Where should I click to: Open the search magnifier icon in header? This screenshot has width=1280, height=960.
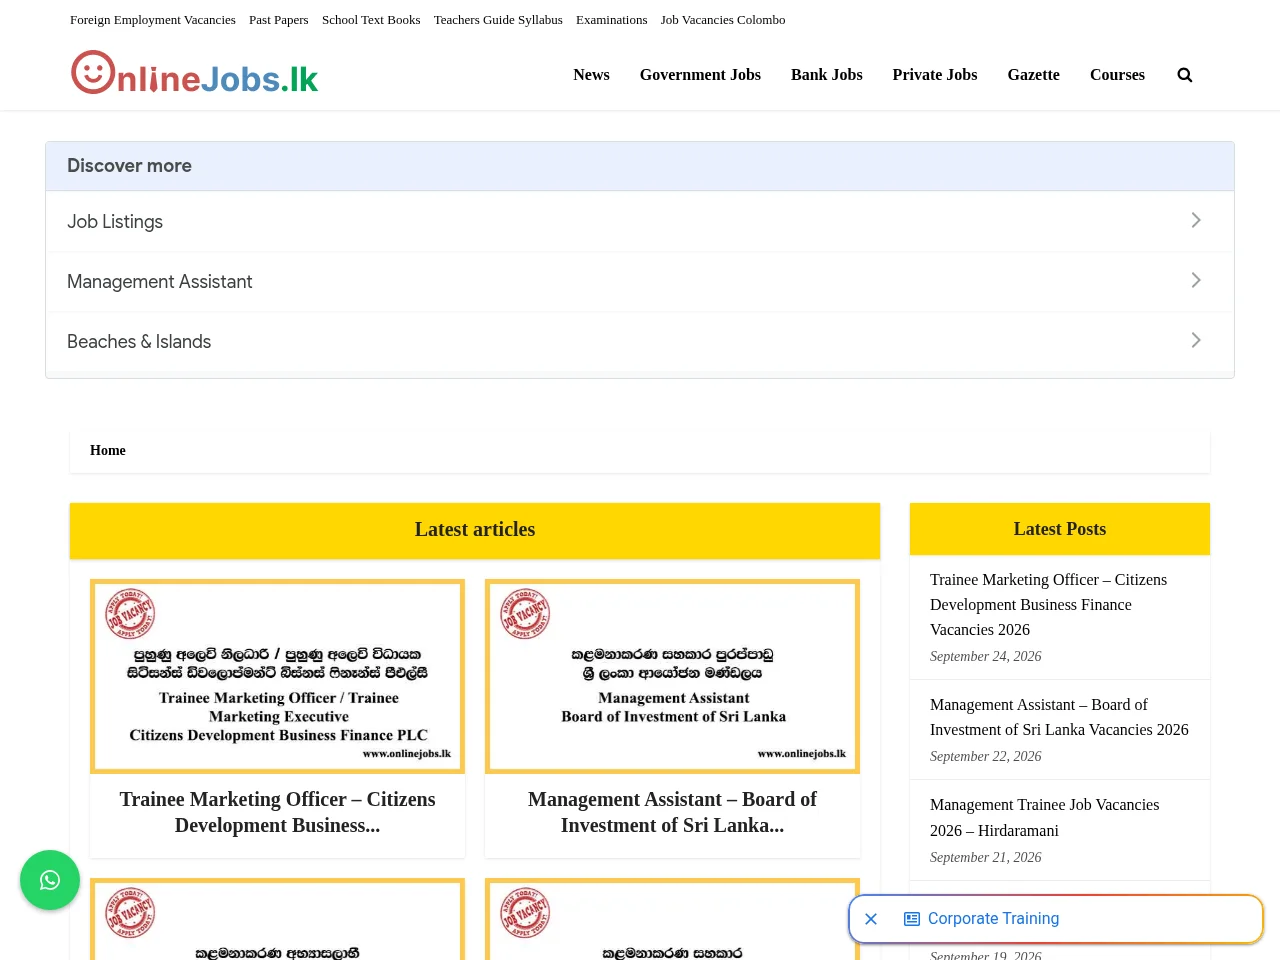click(1185, 75)
